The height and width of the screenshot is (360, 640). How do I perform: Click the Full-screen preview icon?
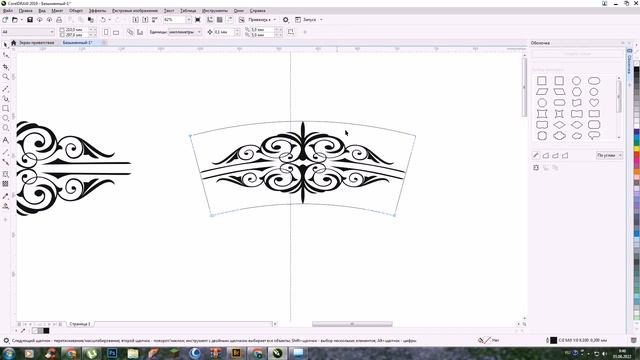[x=198, y=20]
